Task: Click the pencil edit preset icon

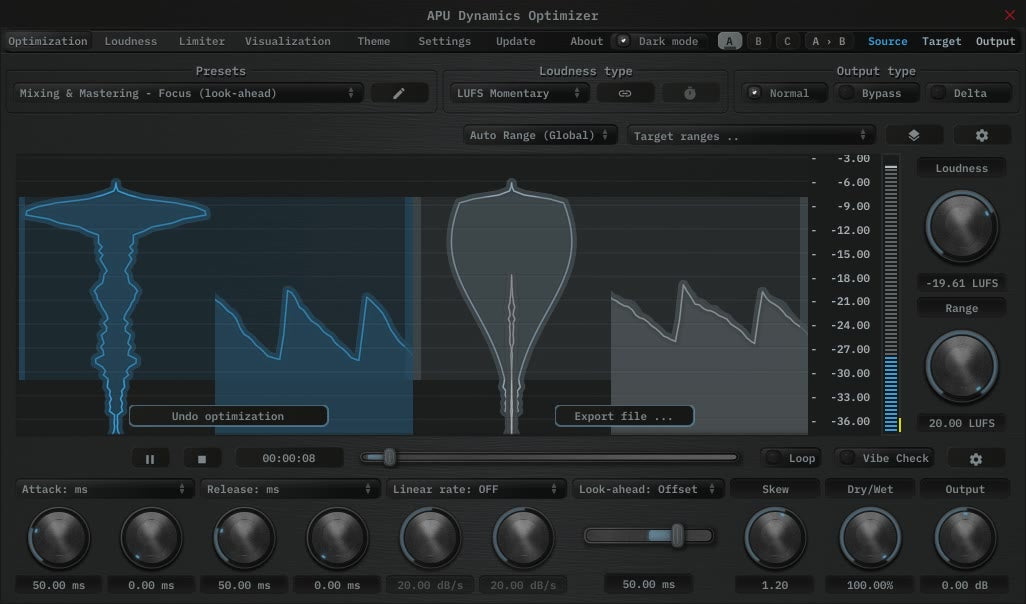Action: pos(399,94)
